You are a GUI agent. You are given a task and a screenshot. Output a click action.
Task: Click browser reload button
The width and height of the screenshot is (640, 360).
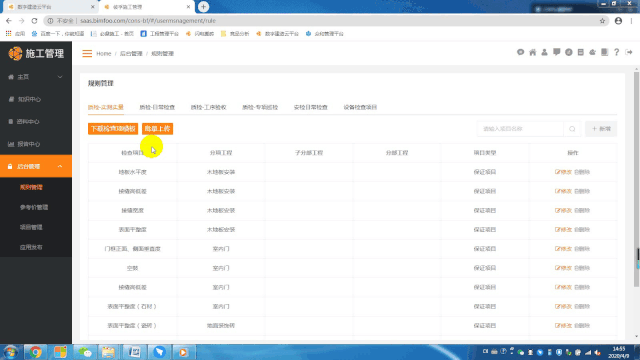coord(34,21)
